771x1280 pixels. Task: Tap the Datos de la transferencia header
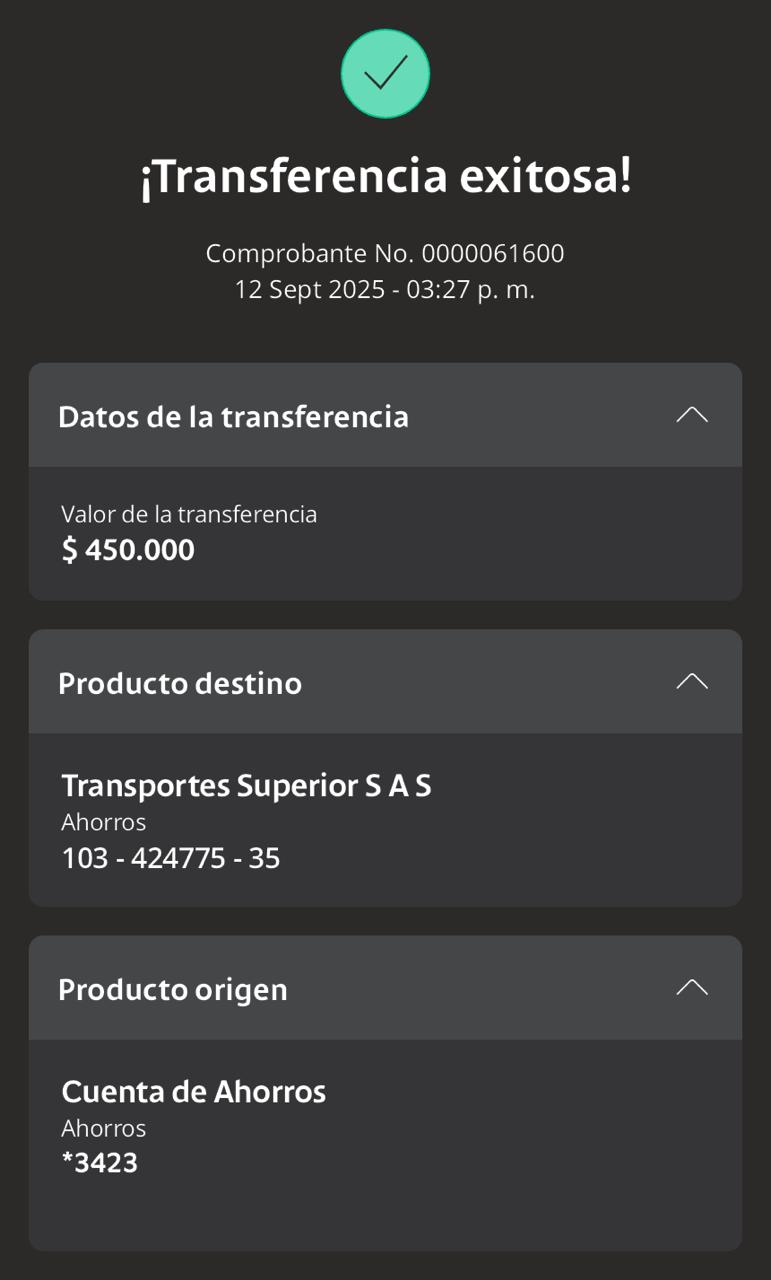tap(233, 417)
